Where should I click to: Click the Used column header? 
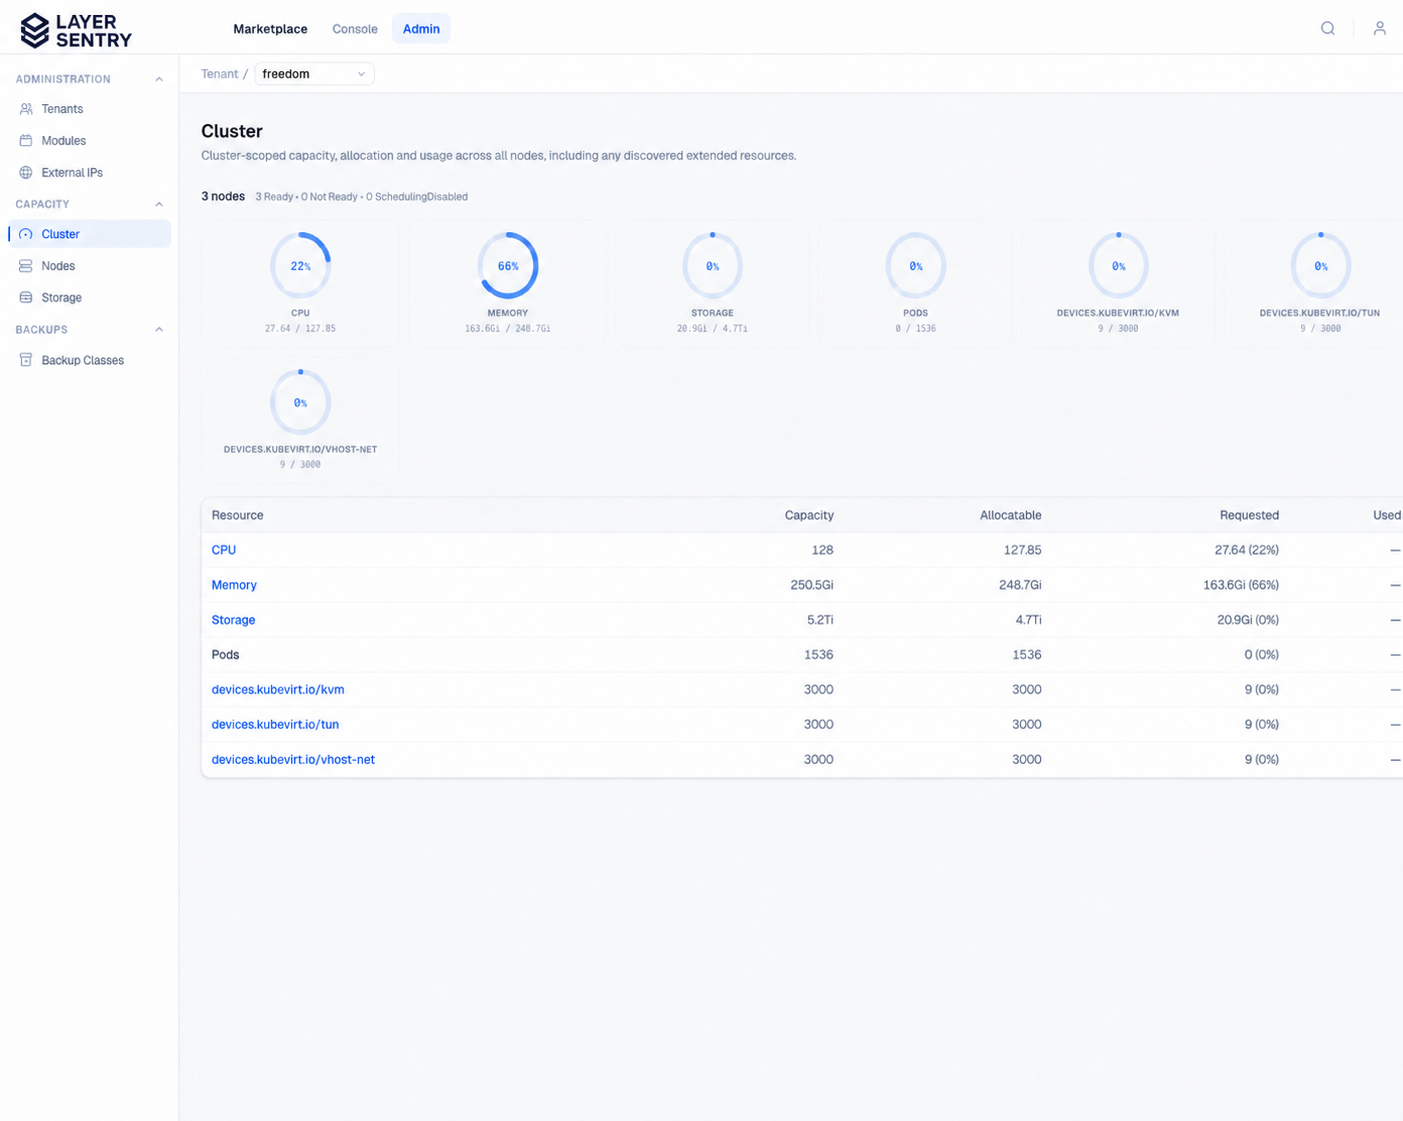point(1387,515)
